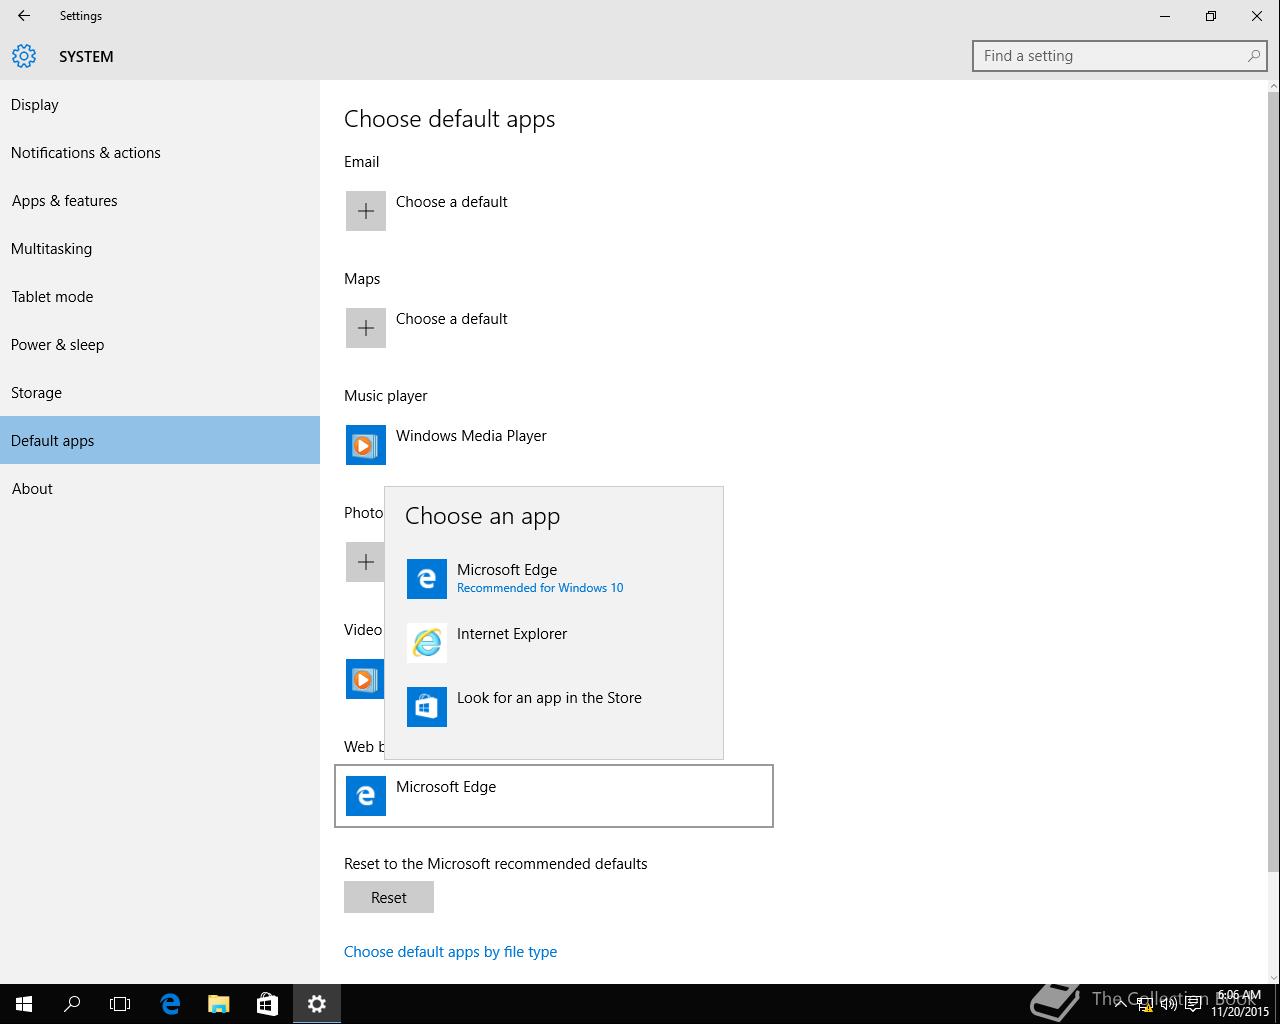Select Multitasking in the sidebar

[x=160, y=248]
